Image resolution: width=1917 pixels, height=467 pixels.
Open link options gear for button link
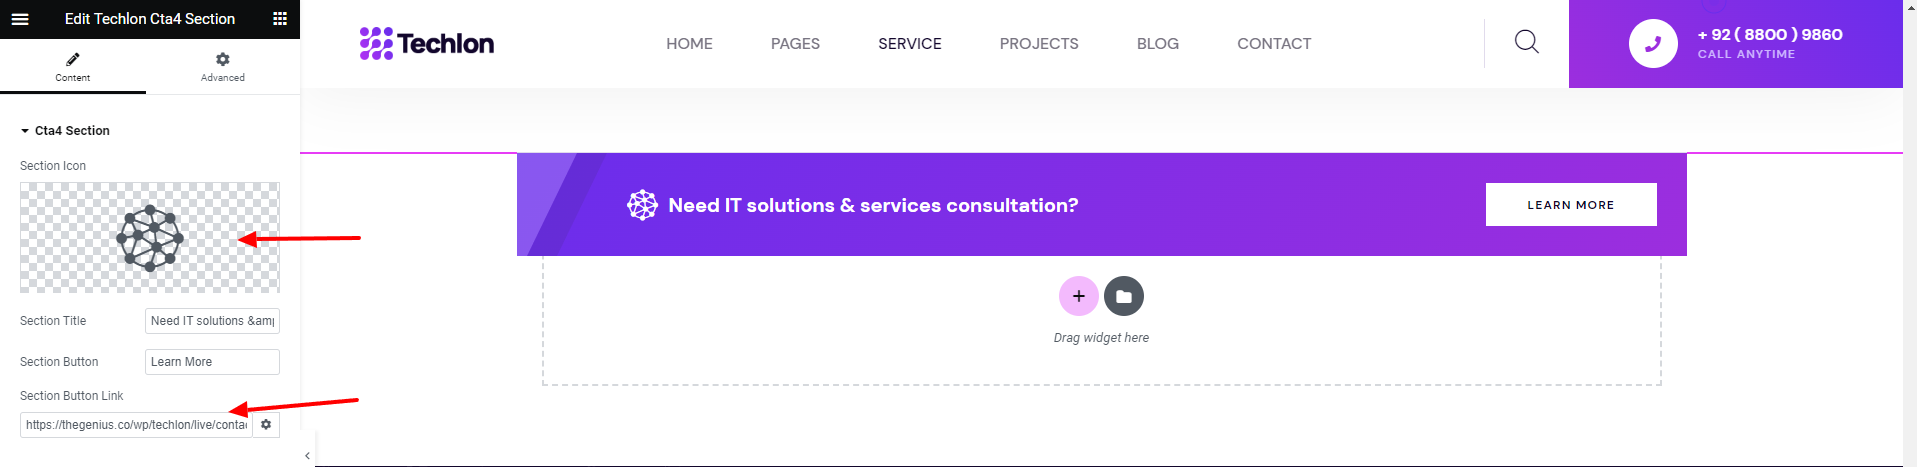coord(266,425)
